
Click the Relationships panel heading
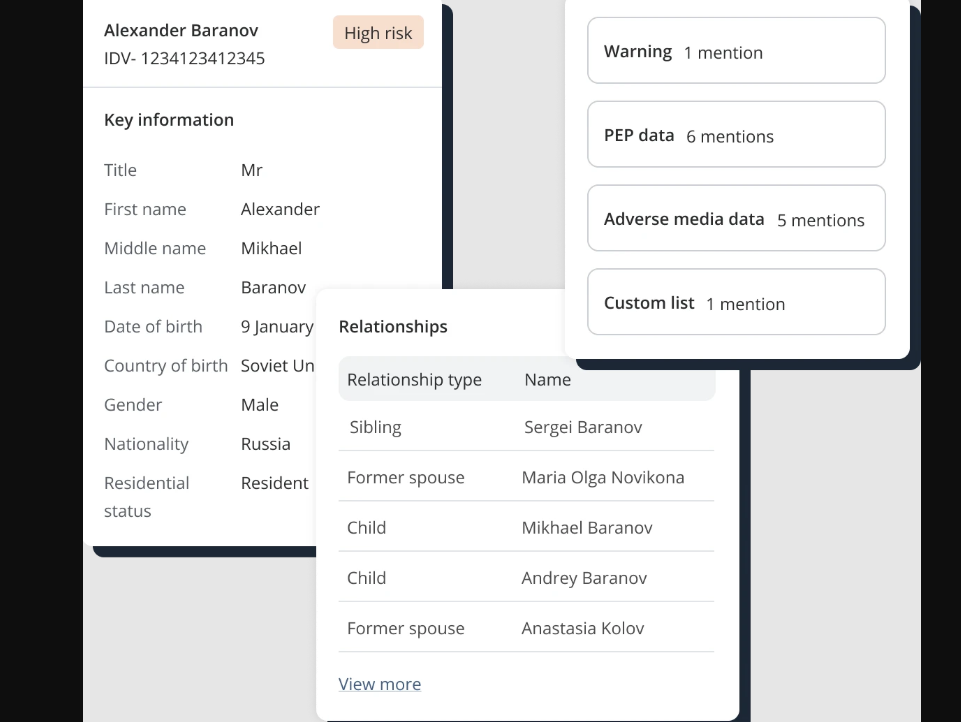point(393,327)
